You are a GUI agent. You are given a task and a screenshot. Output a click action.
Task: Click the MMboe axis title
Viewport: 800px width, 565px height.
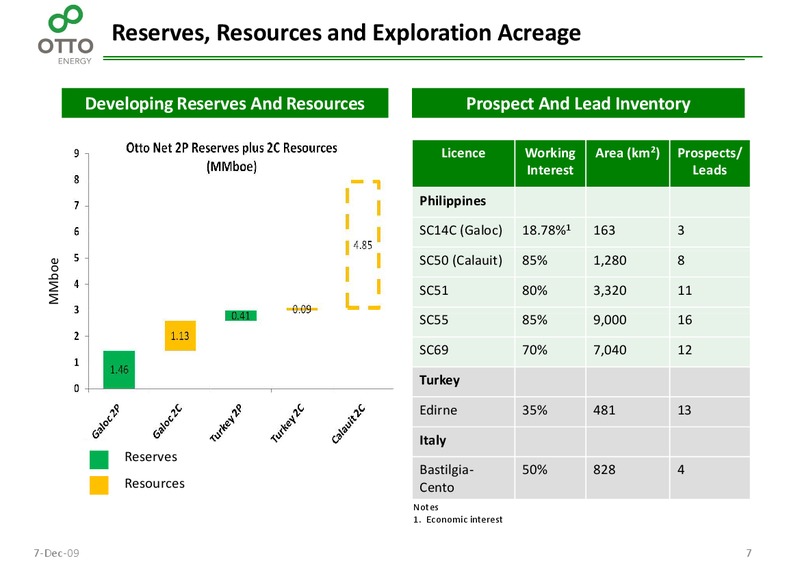[54, 281]
